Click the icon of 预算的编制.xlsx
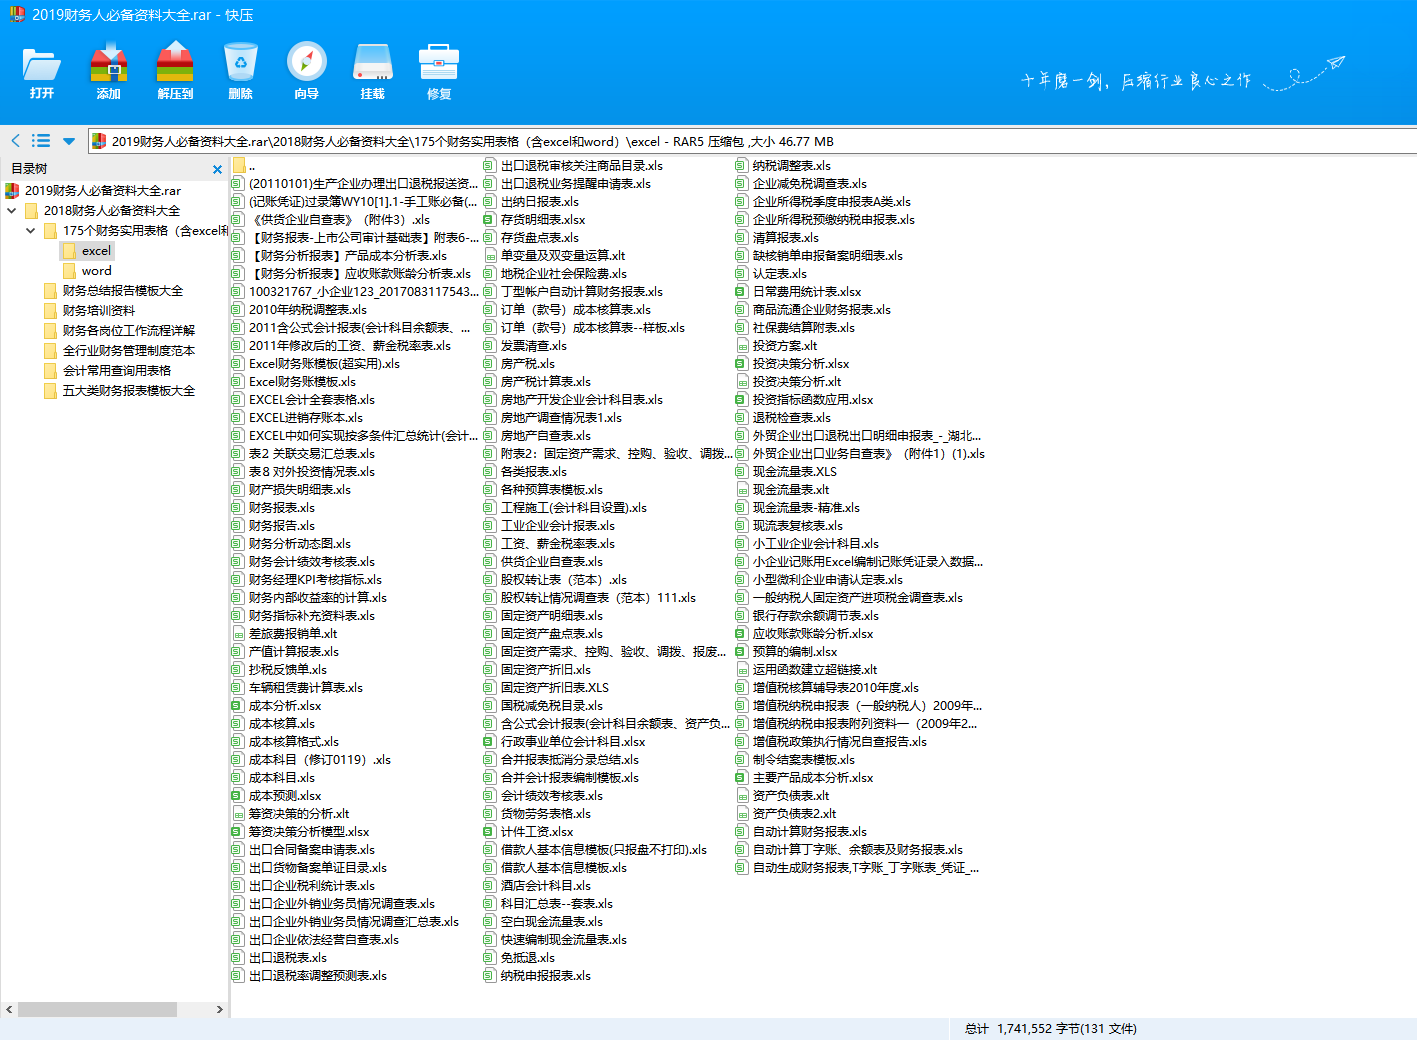The height and width of the screenshot is (1040, 1417). click(x=742, y=652)
